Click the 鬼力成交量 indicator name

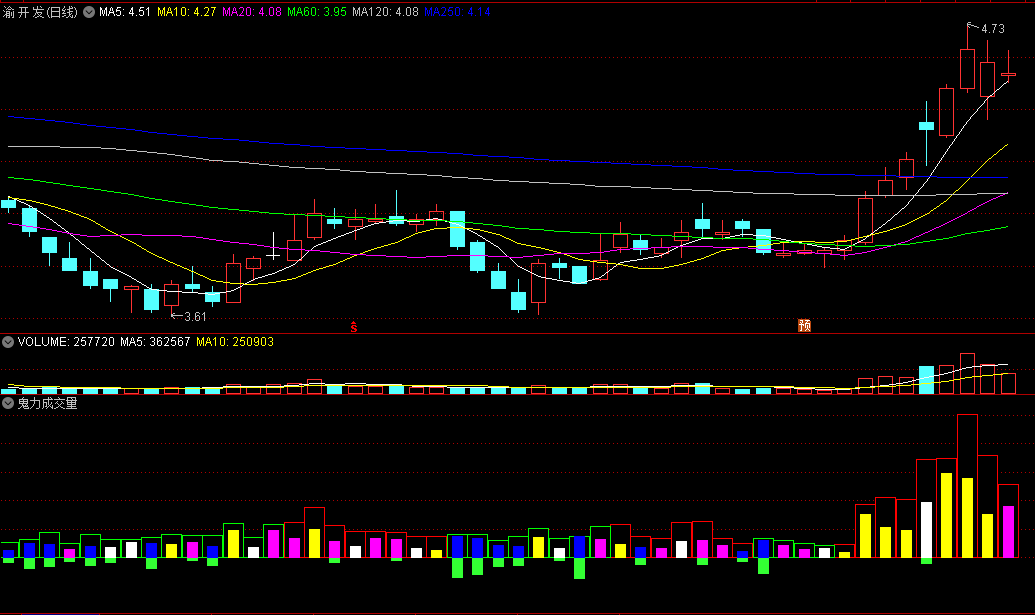click(48, 403)
